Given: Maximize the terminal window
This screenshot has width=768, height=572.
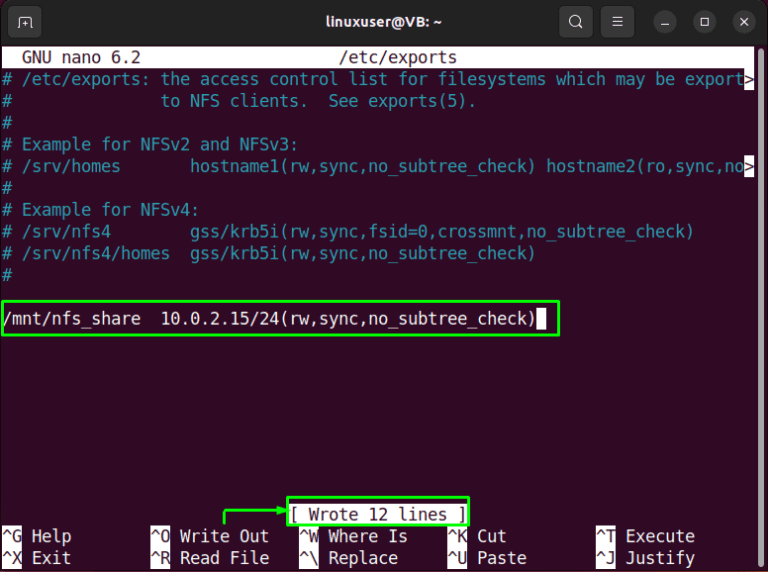Looking at the screenshot, I should click(x=705, y=21).
